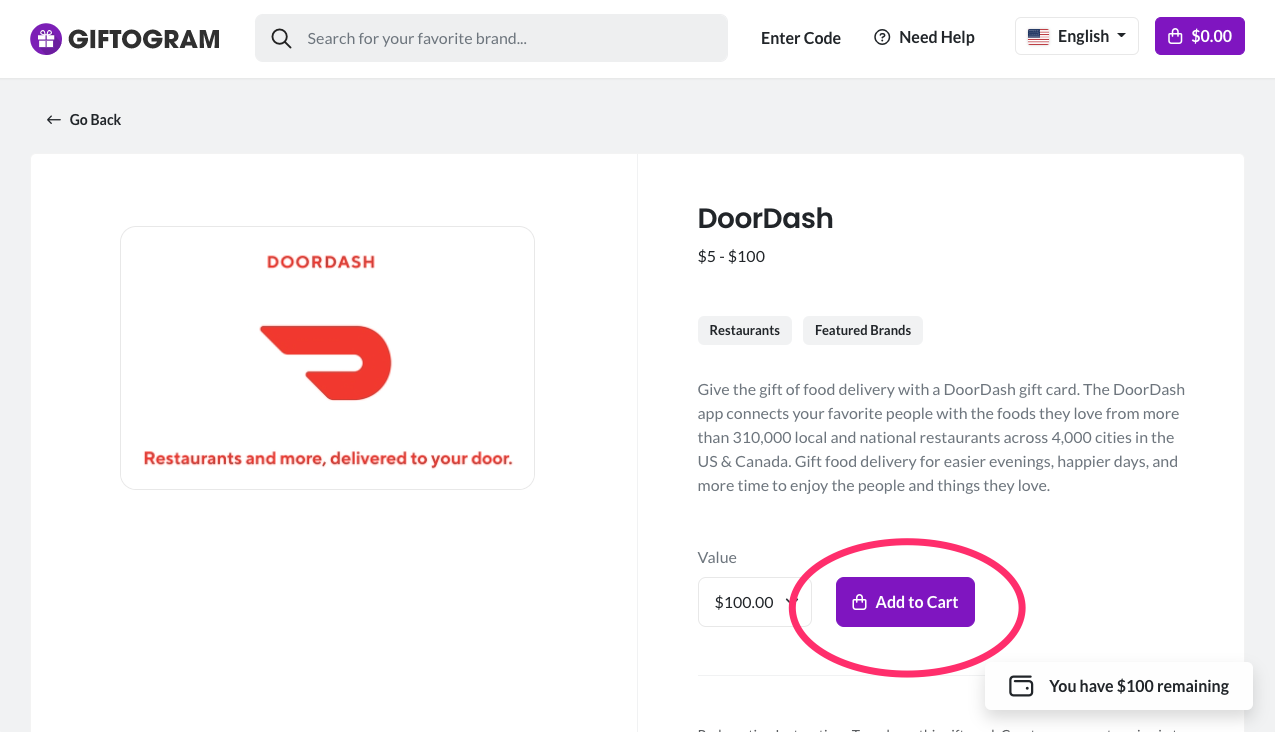Click the Go Back arrow icon
Viewport: 1275px width, 732px height.
click(54, 120)
